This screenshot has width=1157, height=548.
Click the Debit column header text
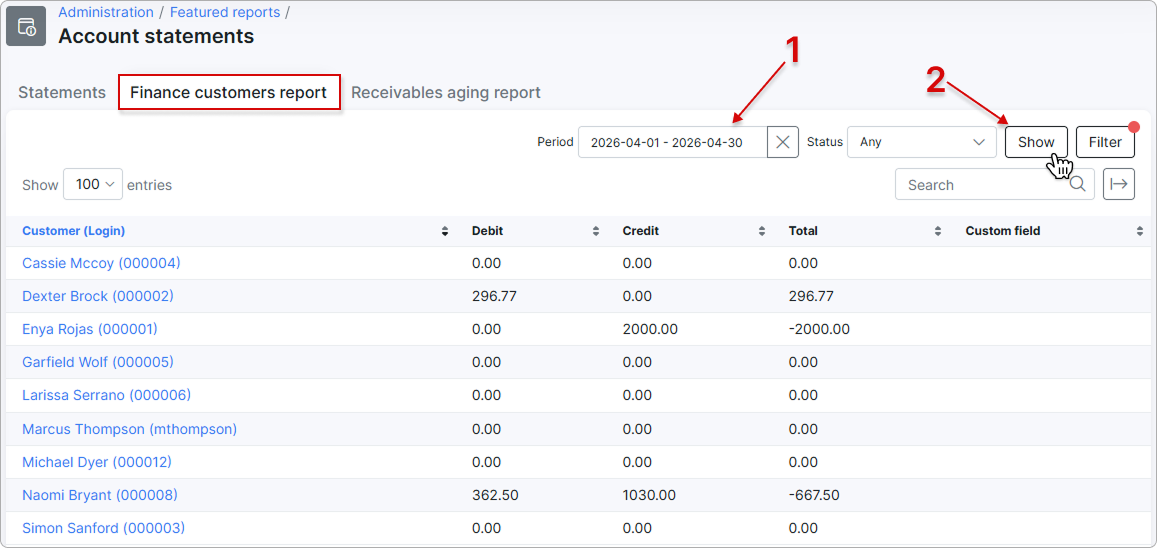click(488, 231)
